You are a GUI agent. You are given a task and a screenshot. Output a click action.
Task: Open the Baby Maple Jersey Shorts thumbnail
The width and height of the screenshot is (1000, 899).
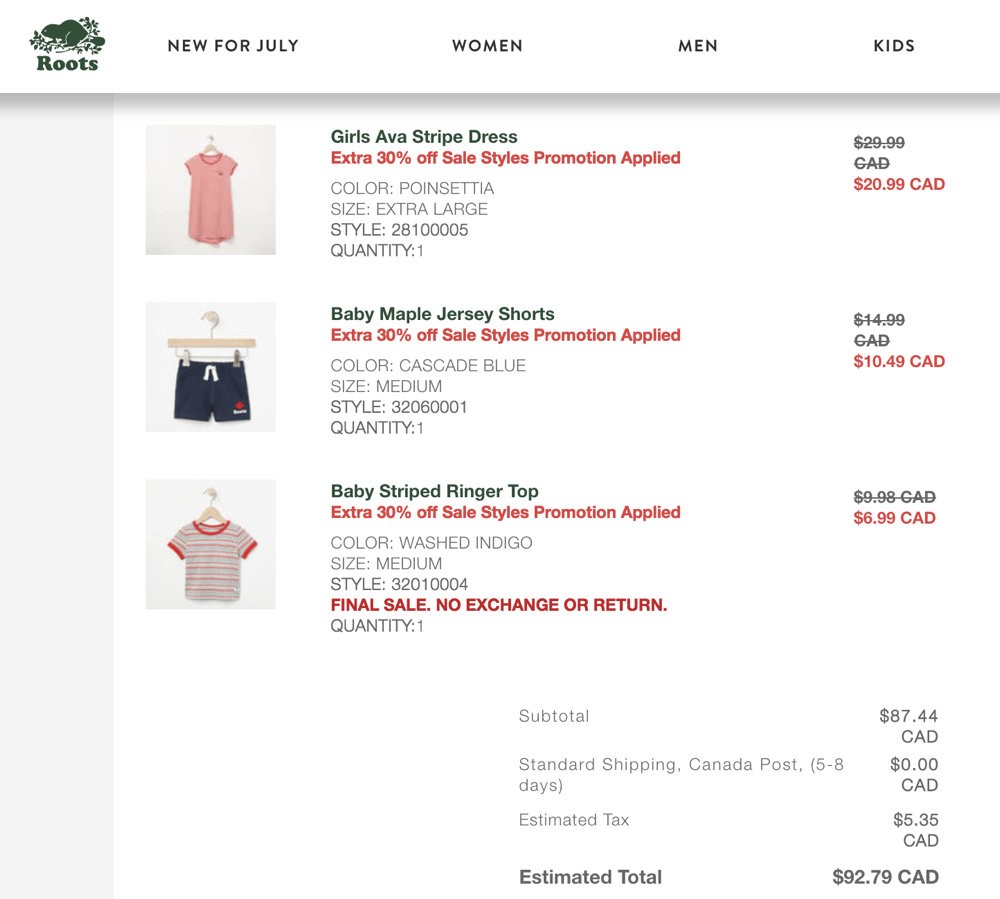[210, 367]
